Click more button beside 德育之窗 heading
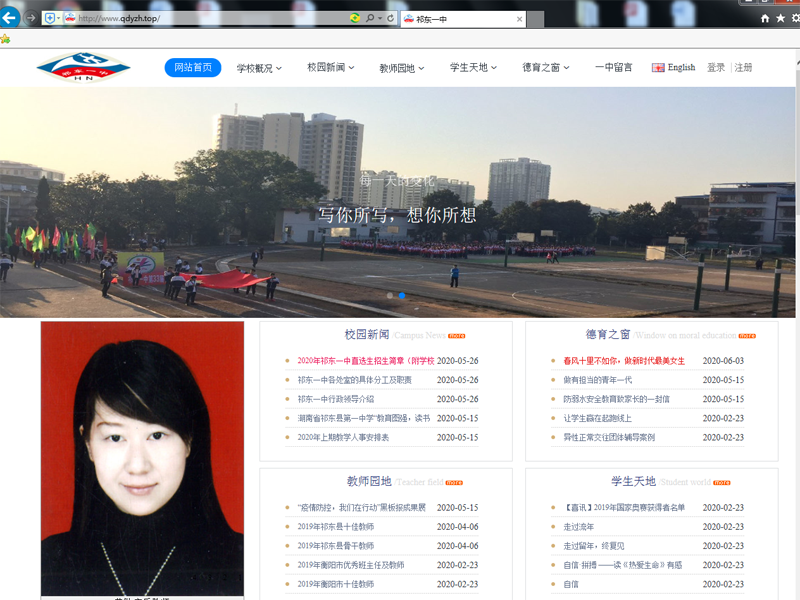This screenshot has width=800, height=600. 747,336
